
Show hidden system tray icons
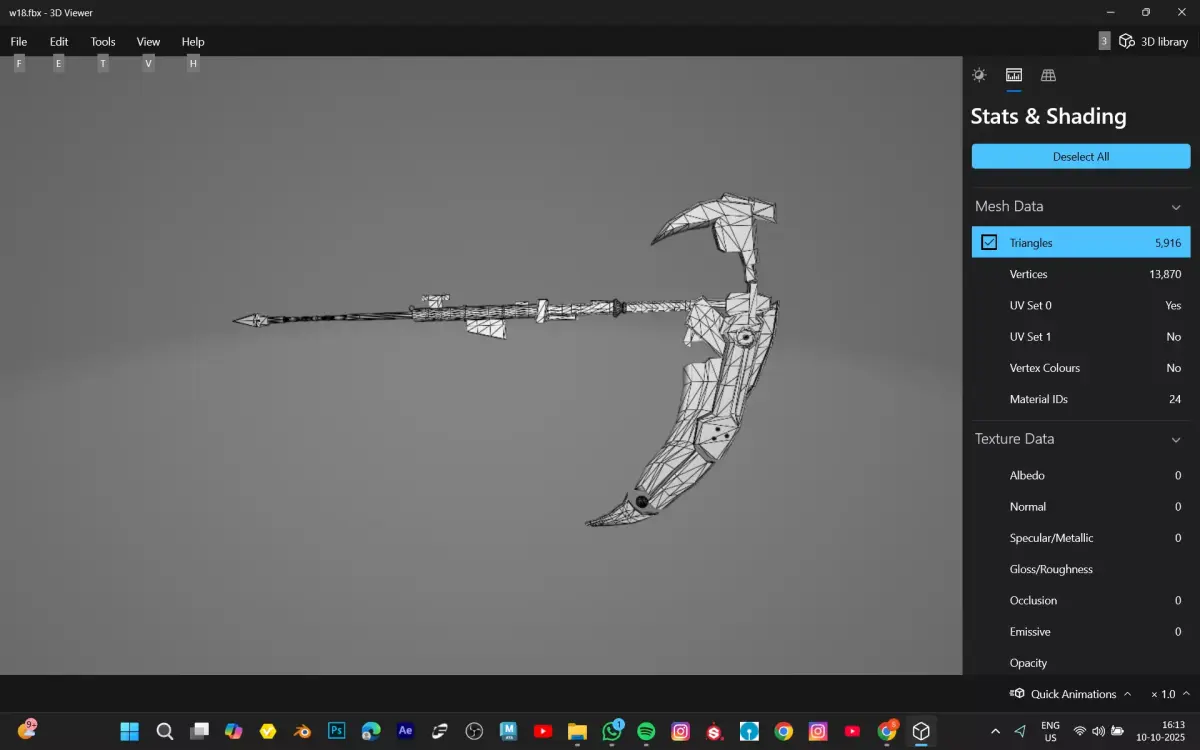(x=995, y=731)
